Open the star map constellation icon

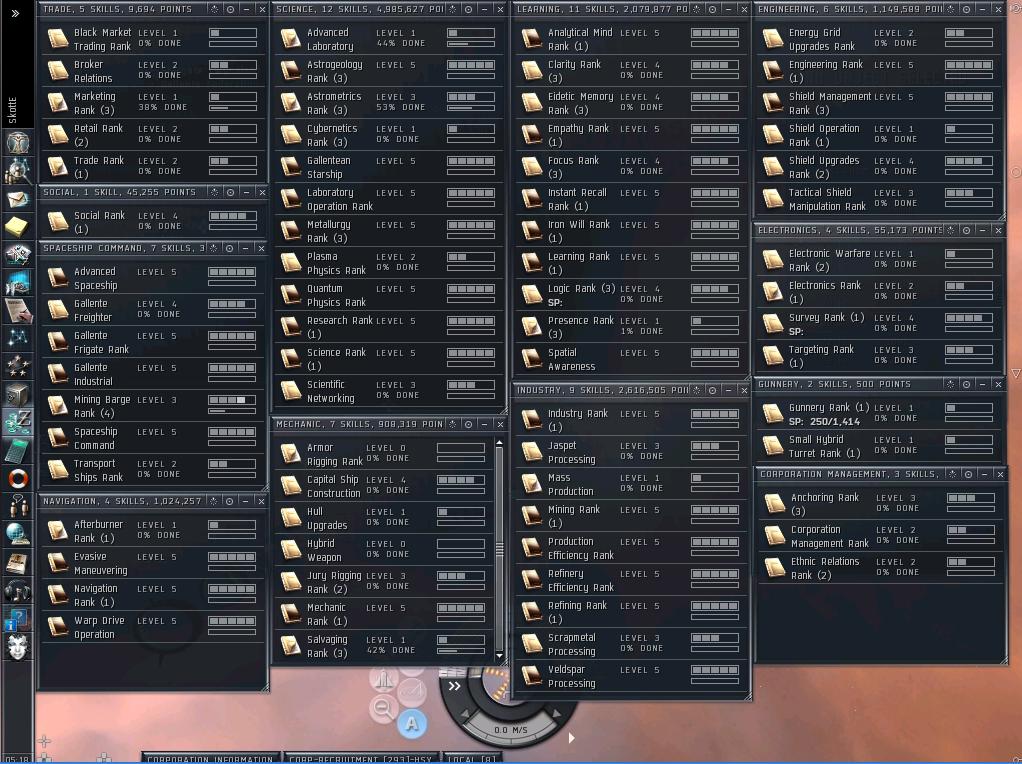tap(18, 338)
